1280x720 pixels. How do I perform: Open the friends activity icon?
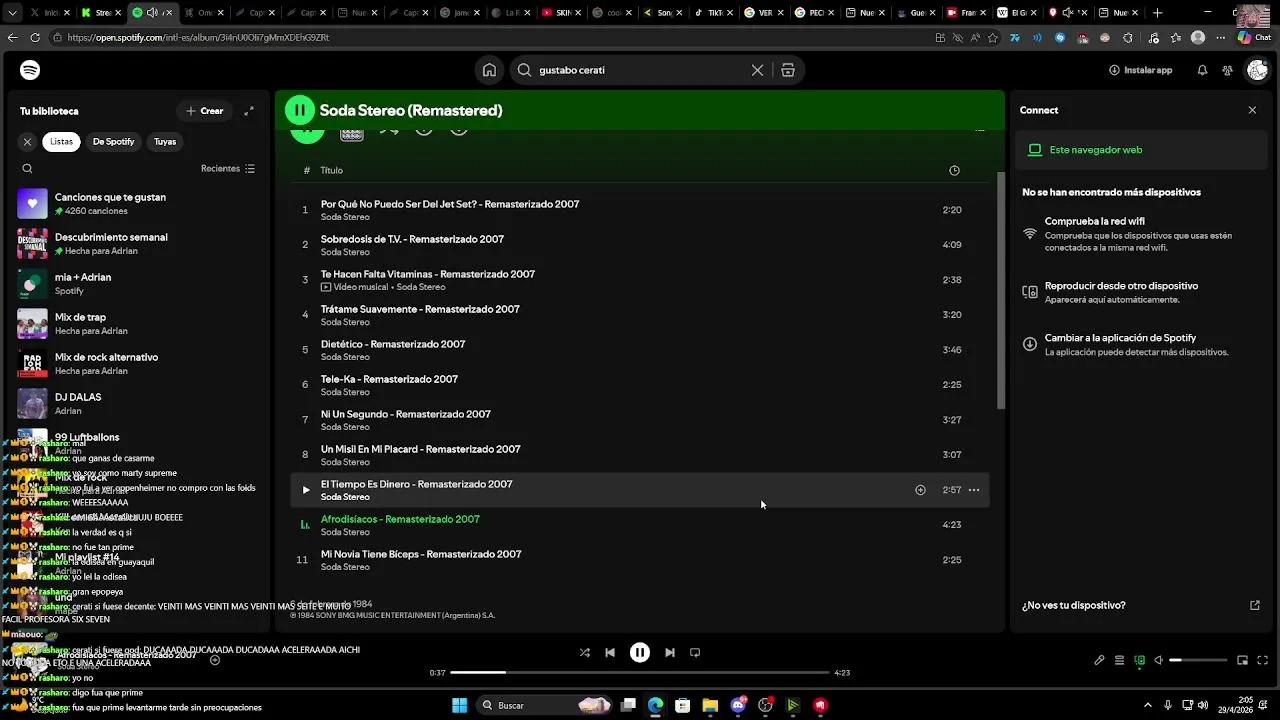tap(1228, 70)
